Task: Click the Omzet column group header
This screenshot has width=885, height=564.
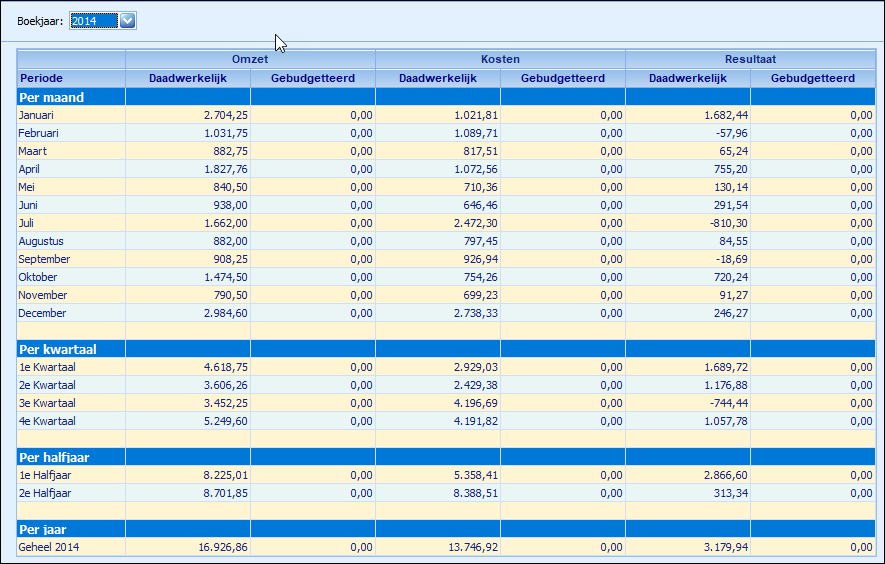Action: pyautogui.click(x=250, y=59)
